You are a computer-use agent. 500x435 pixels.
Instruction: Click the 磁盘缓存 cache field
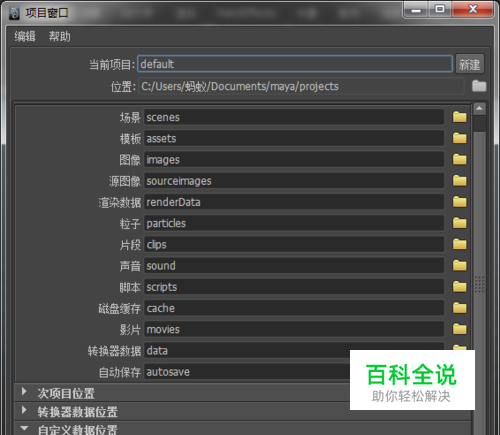click(294, 308)
